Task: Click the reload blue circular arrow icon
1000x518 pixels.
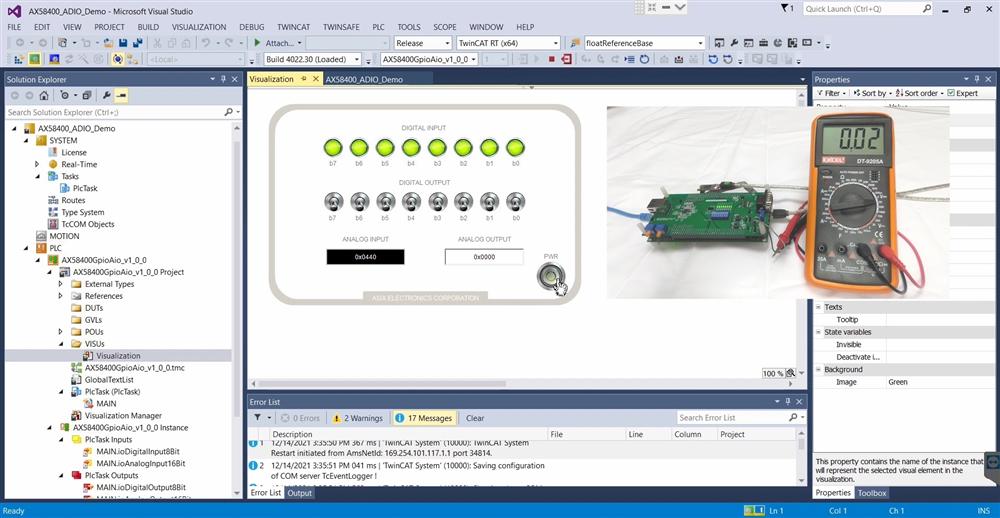Action: pos(645,59)
